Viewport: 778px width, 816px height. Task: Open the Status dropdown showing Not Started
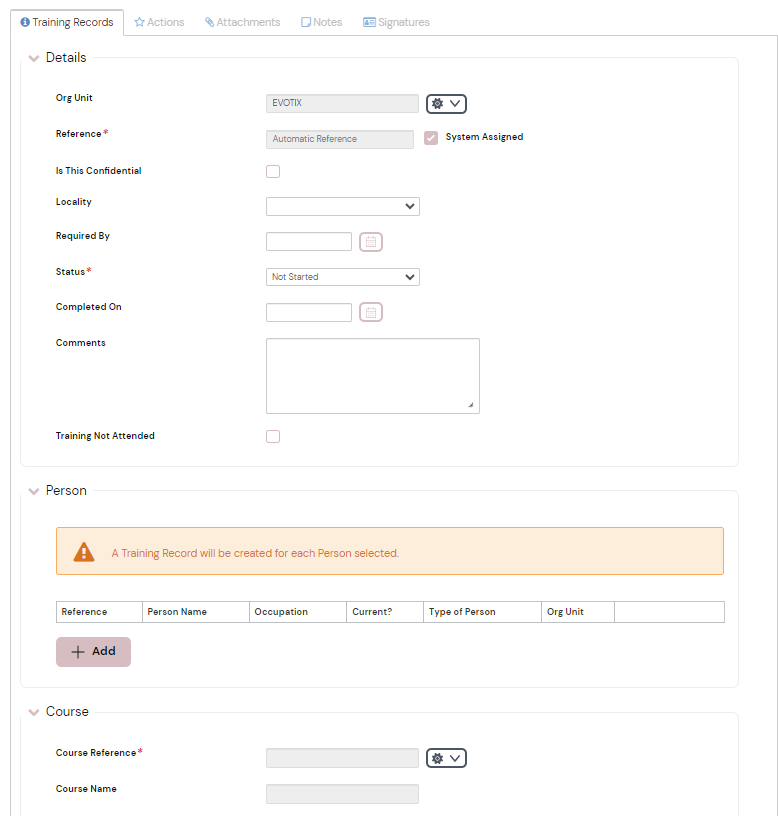pyautogui.click(x=342, y=277)
